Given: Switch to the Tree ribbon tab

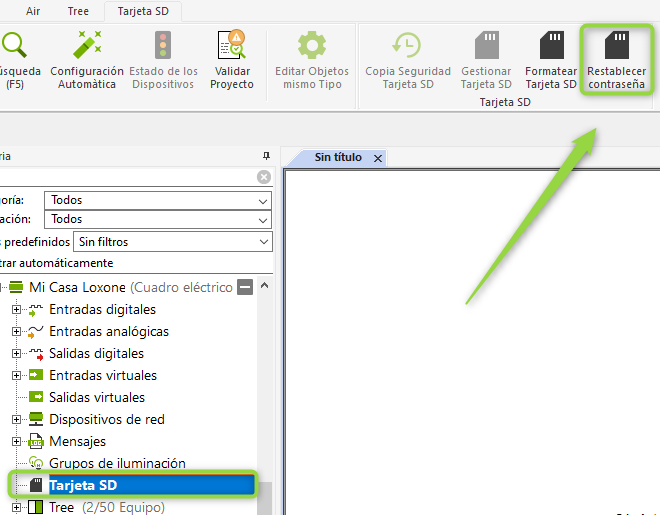Looking at the screenshot, I should pos(78,12).
